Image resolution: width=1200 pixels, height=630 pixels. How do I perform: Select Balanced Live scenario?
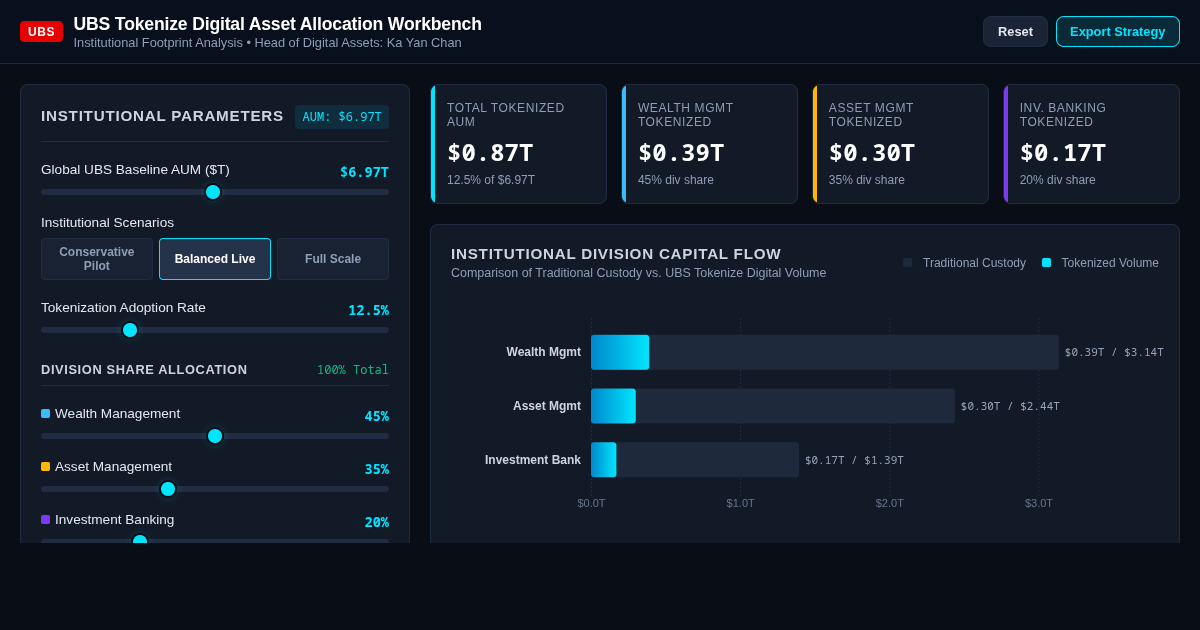click(x=215, y=259)
